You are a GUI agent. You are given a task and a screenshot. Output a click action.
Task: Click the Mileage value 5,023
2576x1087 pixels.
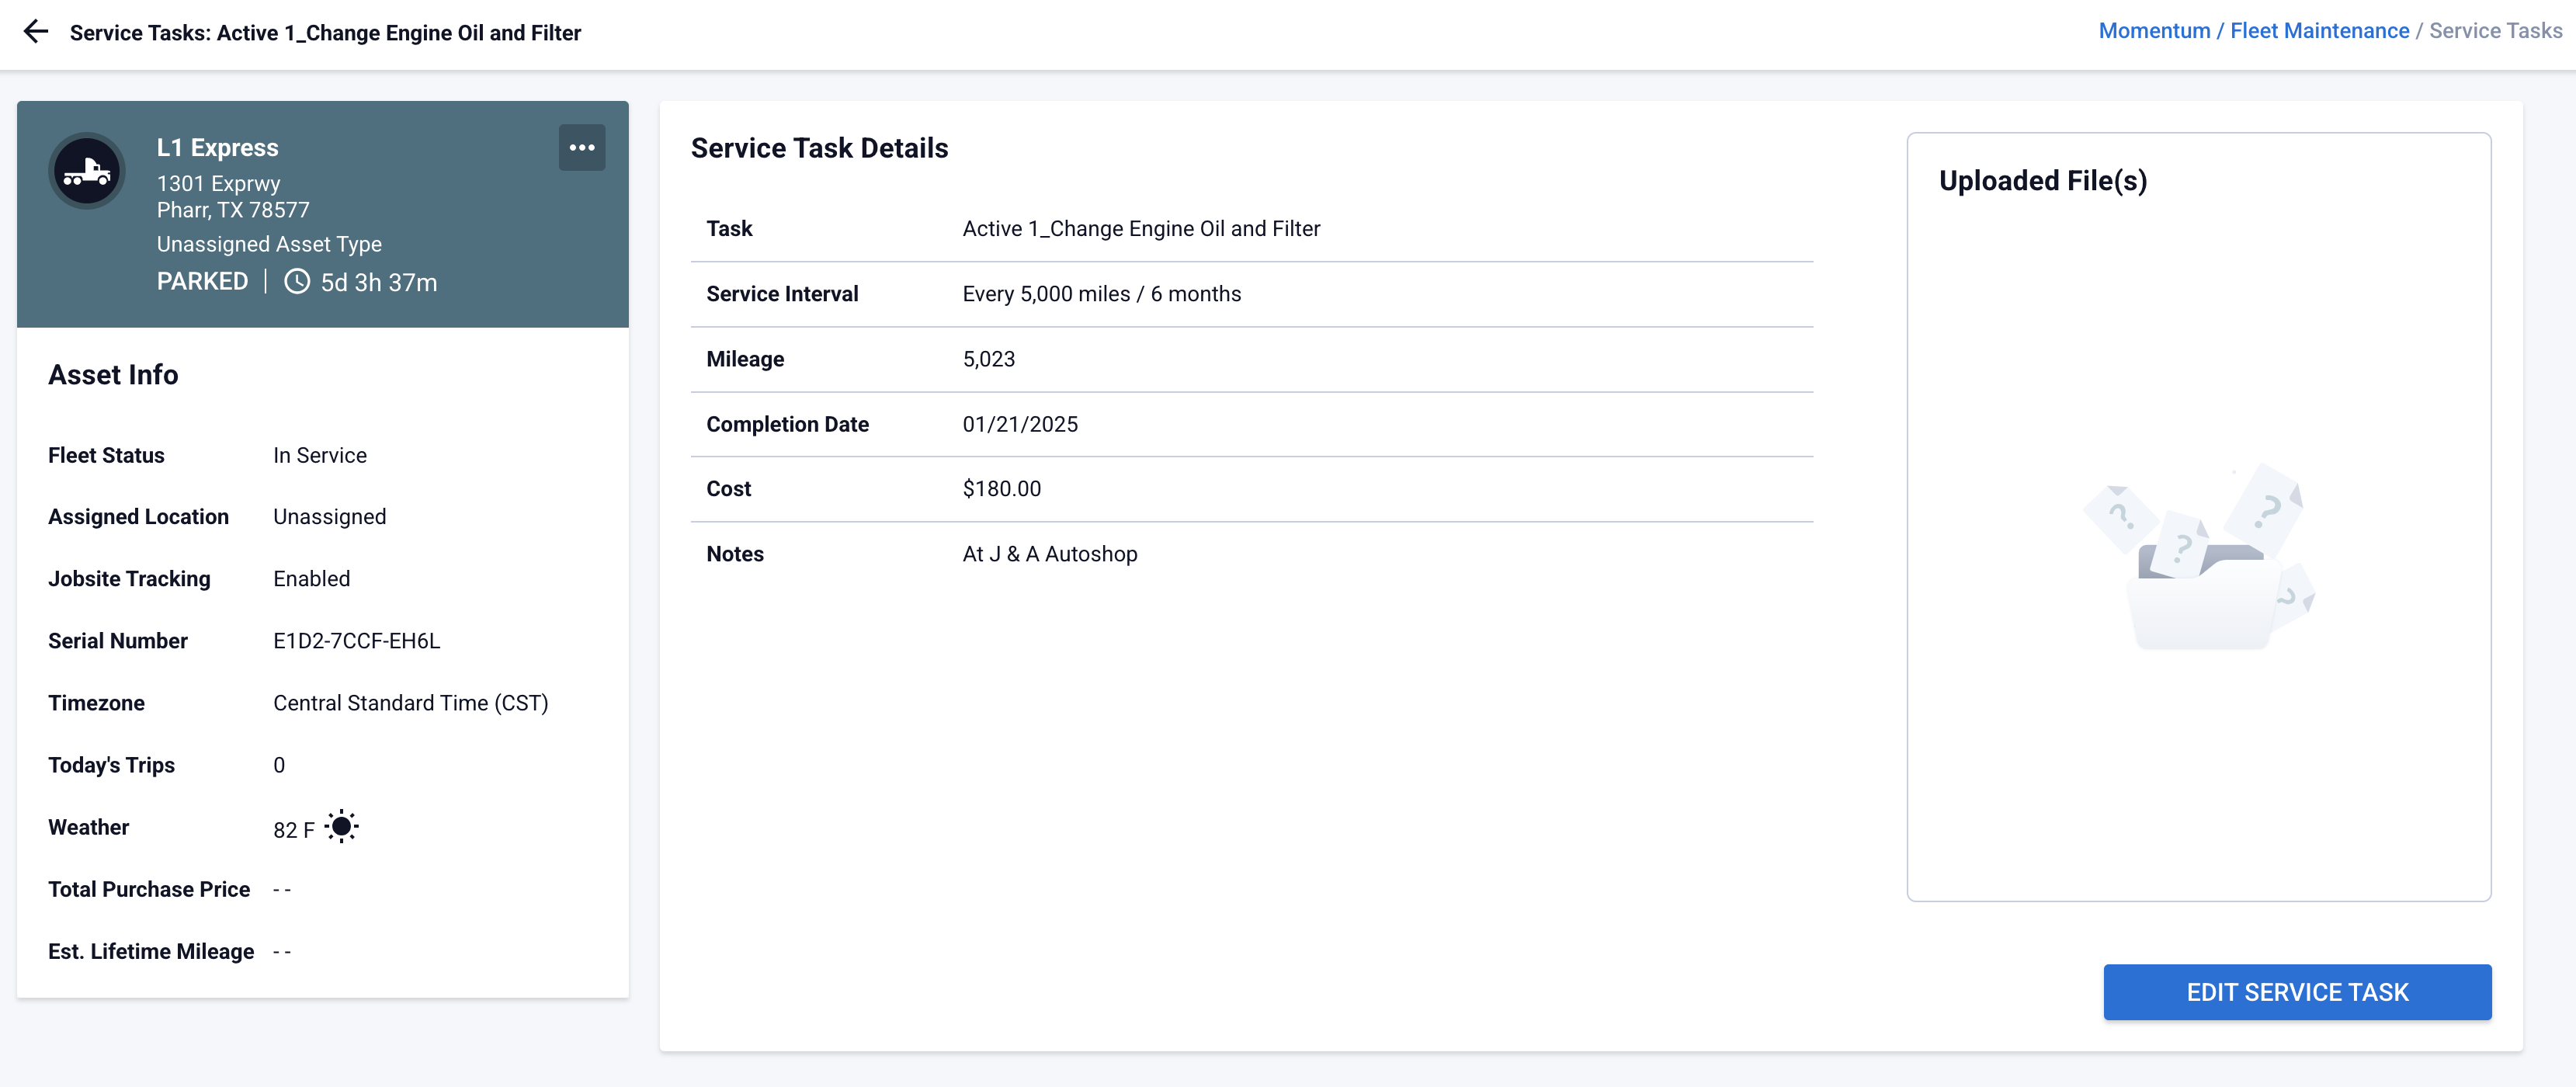[x=988, y=359]
